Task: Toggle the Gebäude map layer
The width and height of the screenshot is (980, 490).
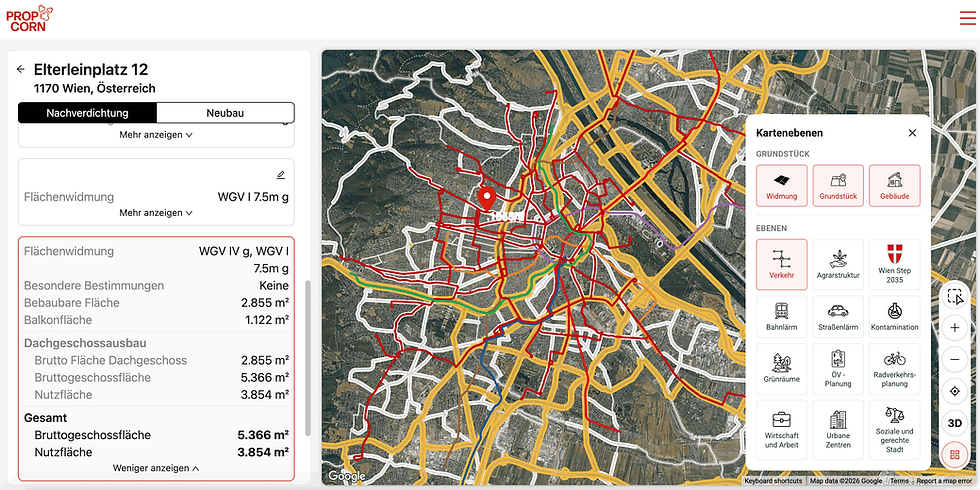Action: tap(895, 186)
